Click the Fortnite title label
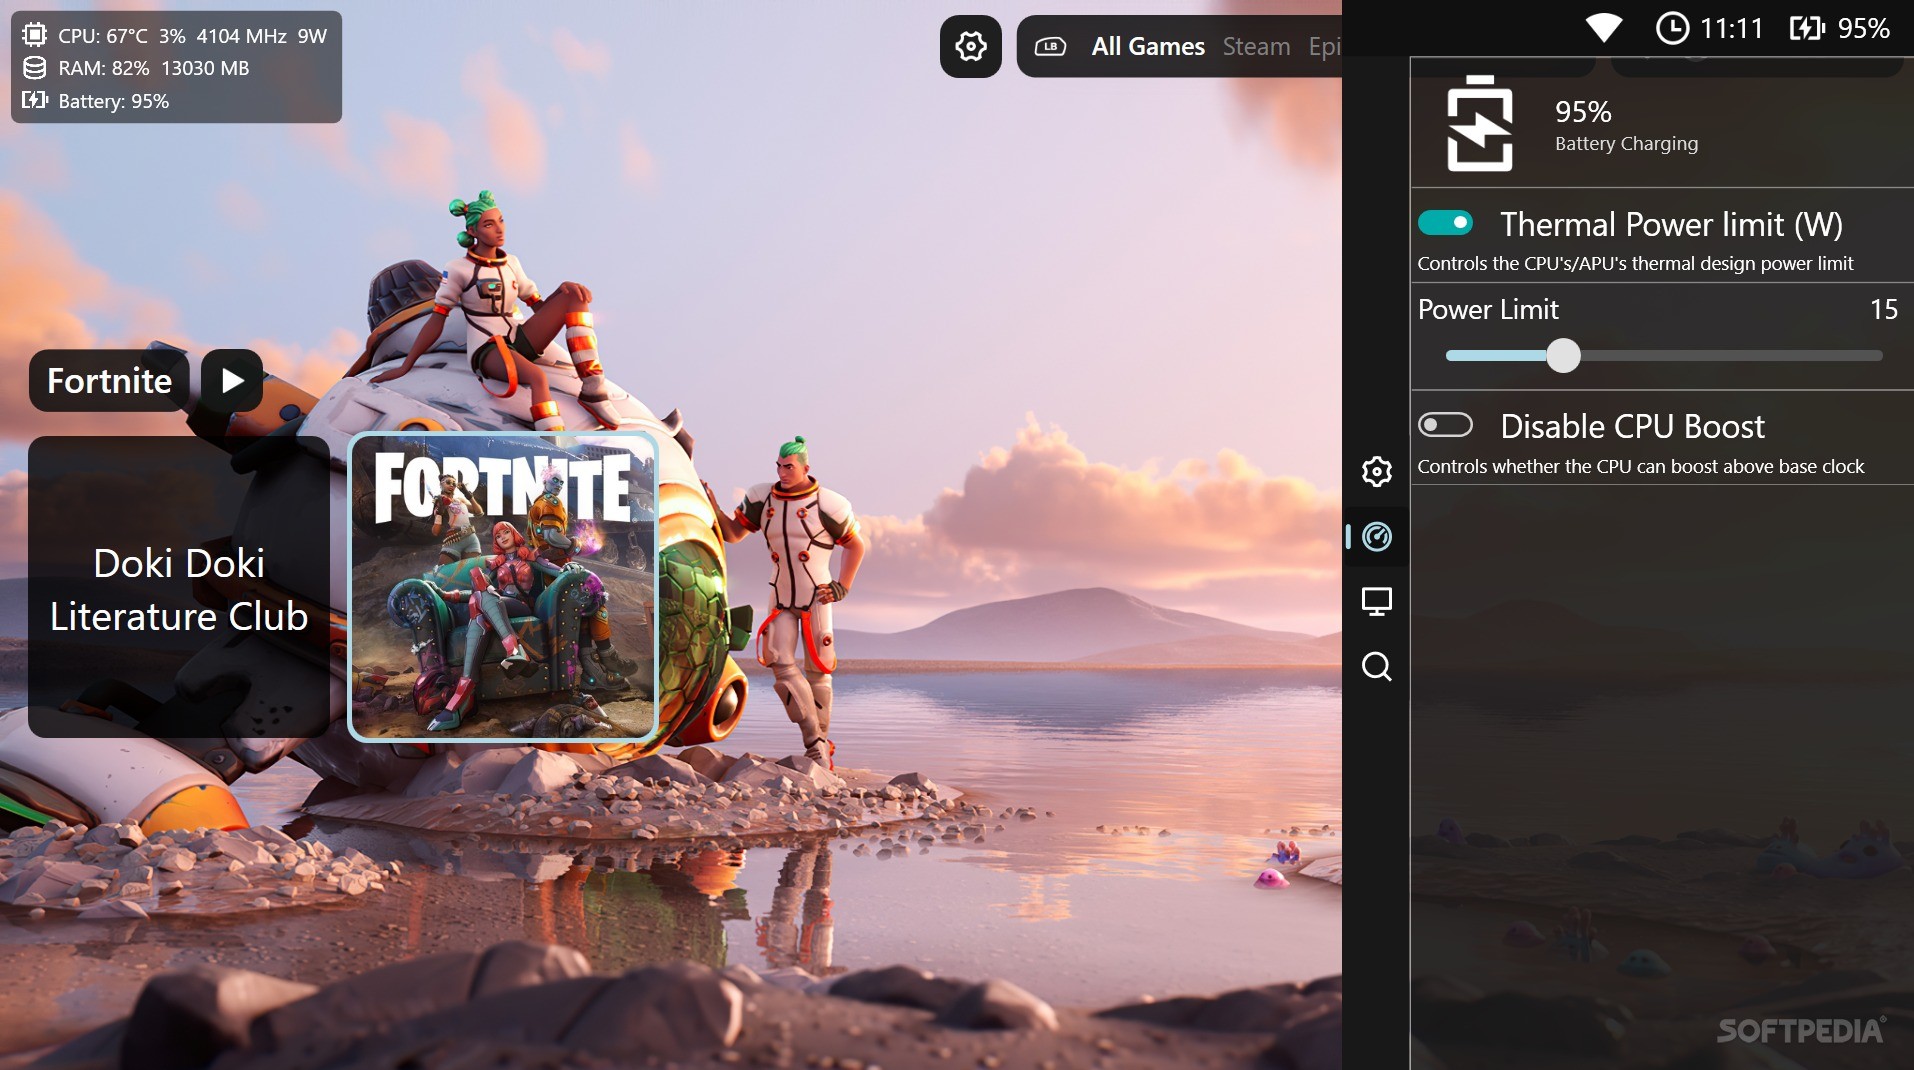This screenshot has height=1070, width=1914. 109,380
